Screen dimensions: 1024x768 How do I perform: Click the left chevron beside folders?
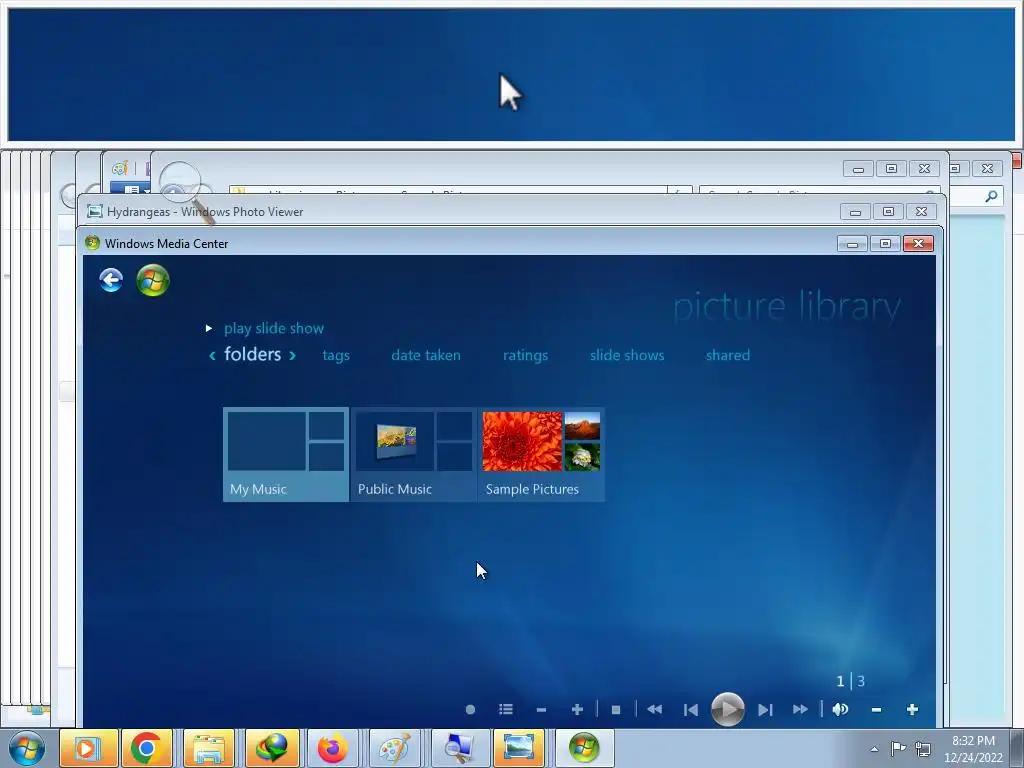[x=212, y=356]
